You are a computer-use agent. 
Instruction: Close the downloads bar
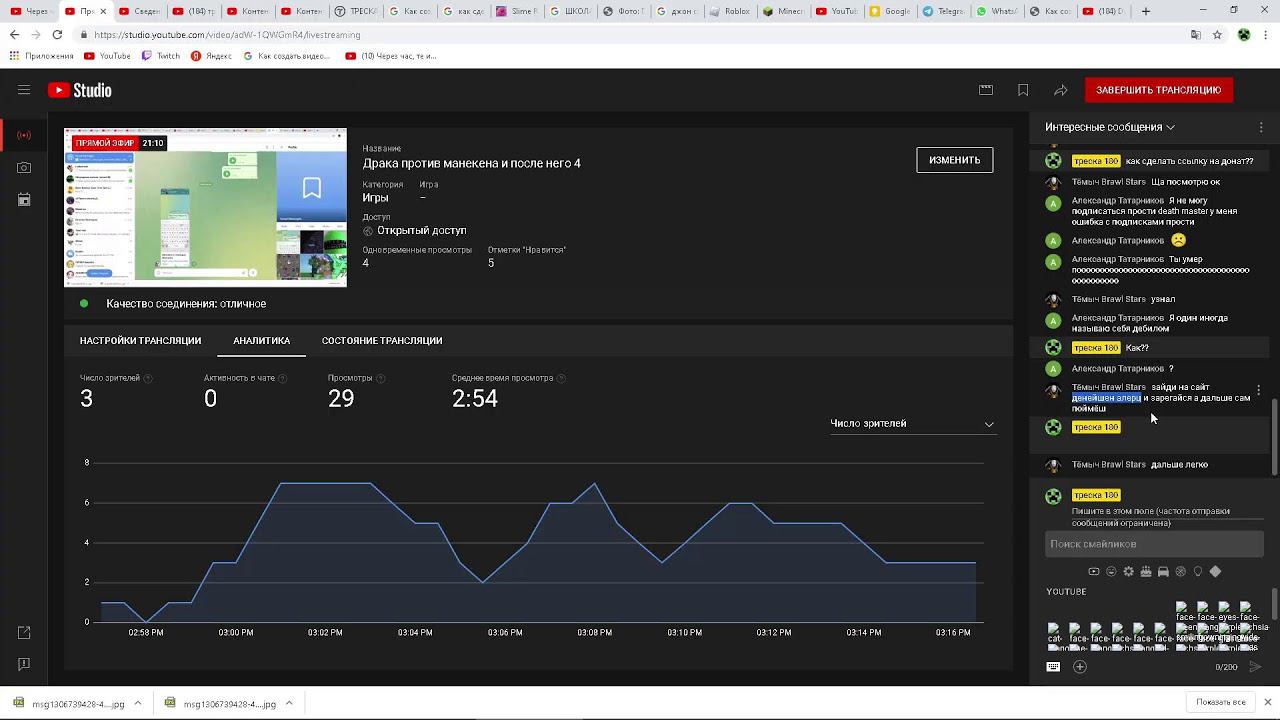point(1267,702)
